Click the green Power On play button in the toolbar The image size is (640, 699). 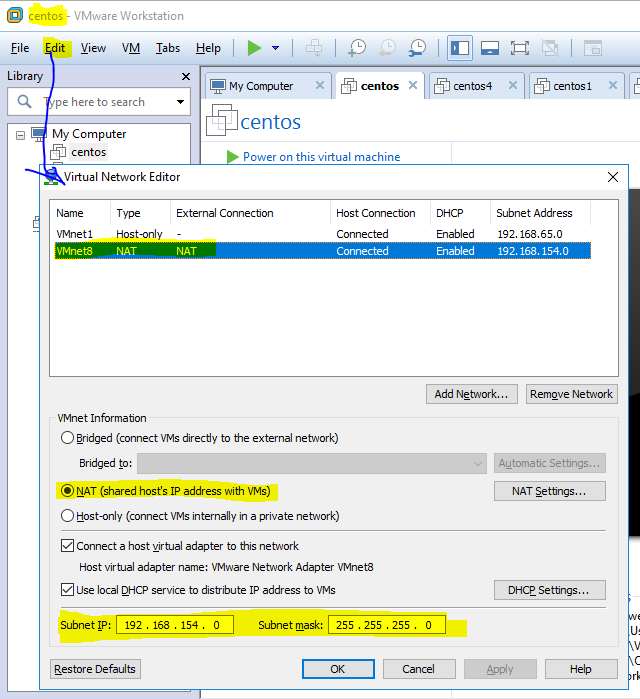[254, 48]
